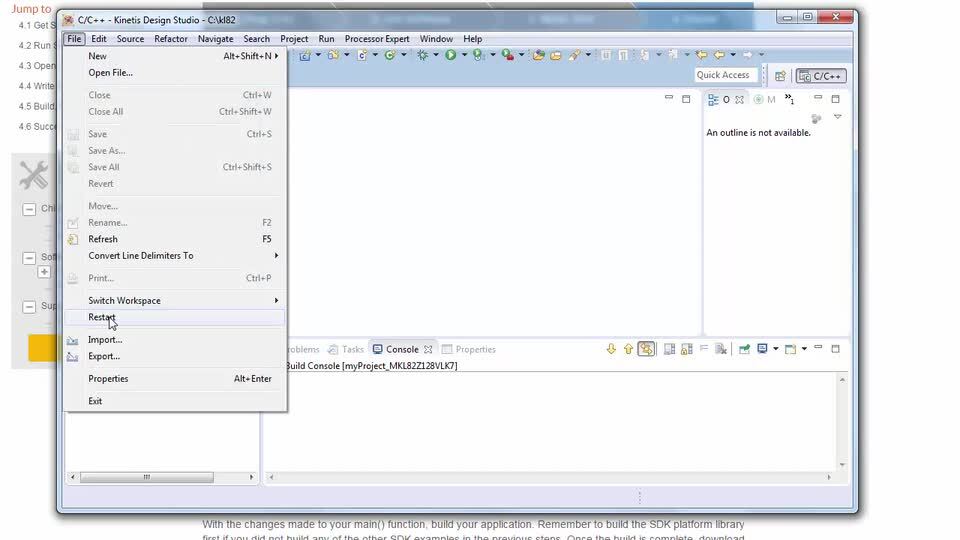
Task: Click the Display Selected Console monitor icon
Action: (762, 348)
